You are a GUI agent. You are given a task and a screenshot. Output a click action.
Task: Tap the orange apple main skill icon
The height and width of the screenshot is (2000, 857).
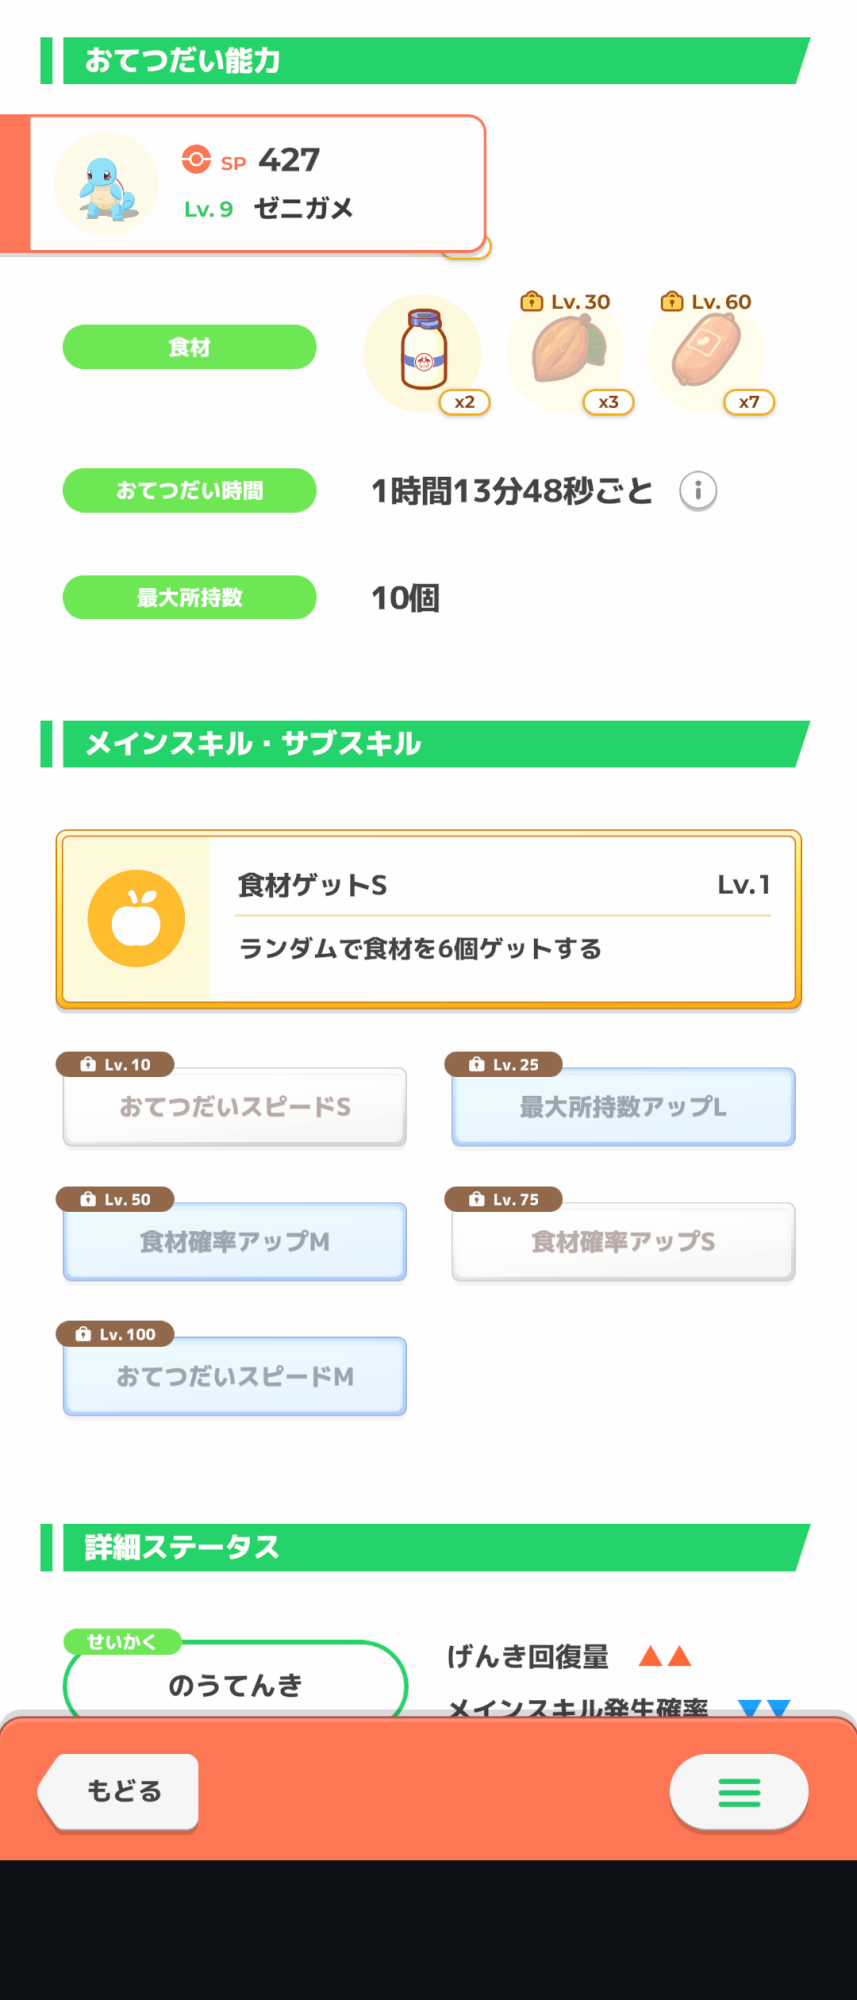tap(136, 918)
